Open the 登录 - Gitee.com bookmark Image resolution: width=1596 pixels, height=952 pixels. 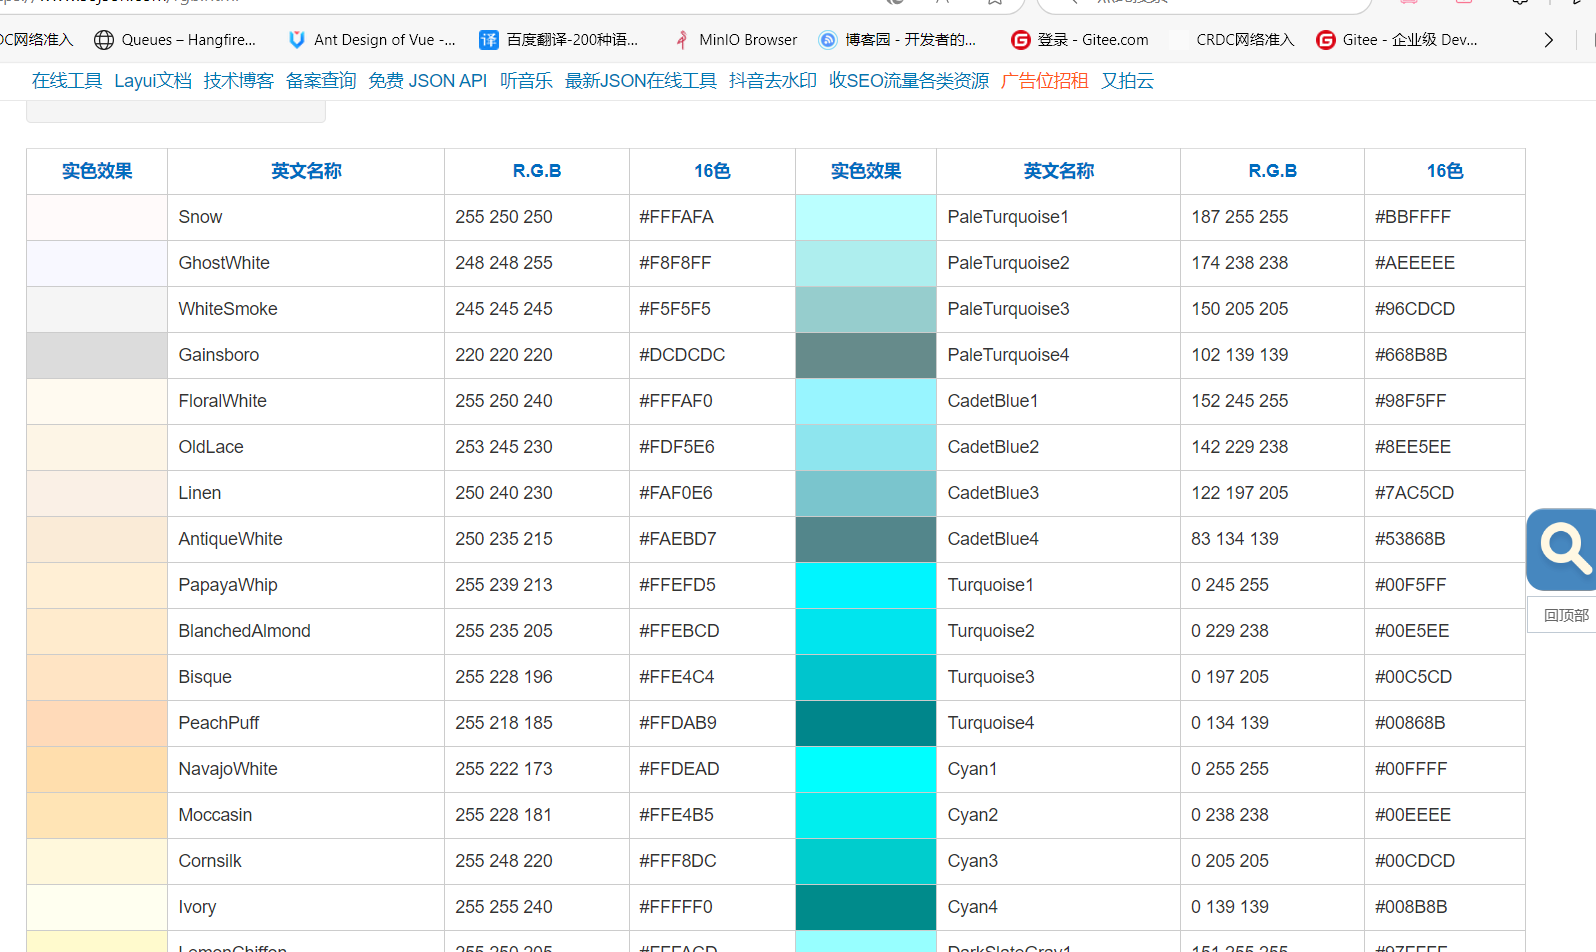click(1080, 40)
